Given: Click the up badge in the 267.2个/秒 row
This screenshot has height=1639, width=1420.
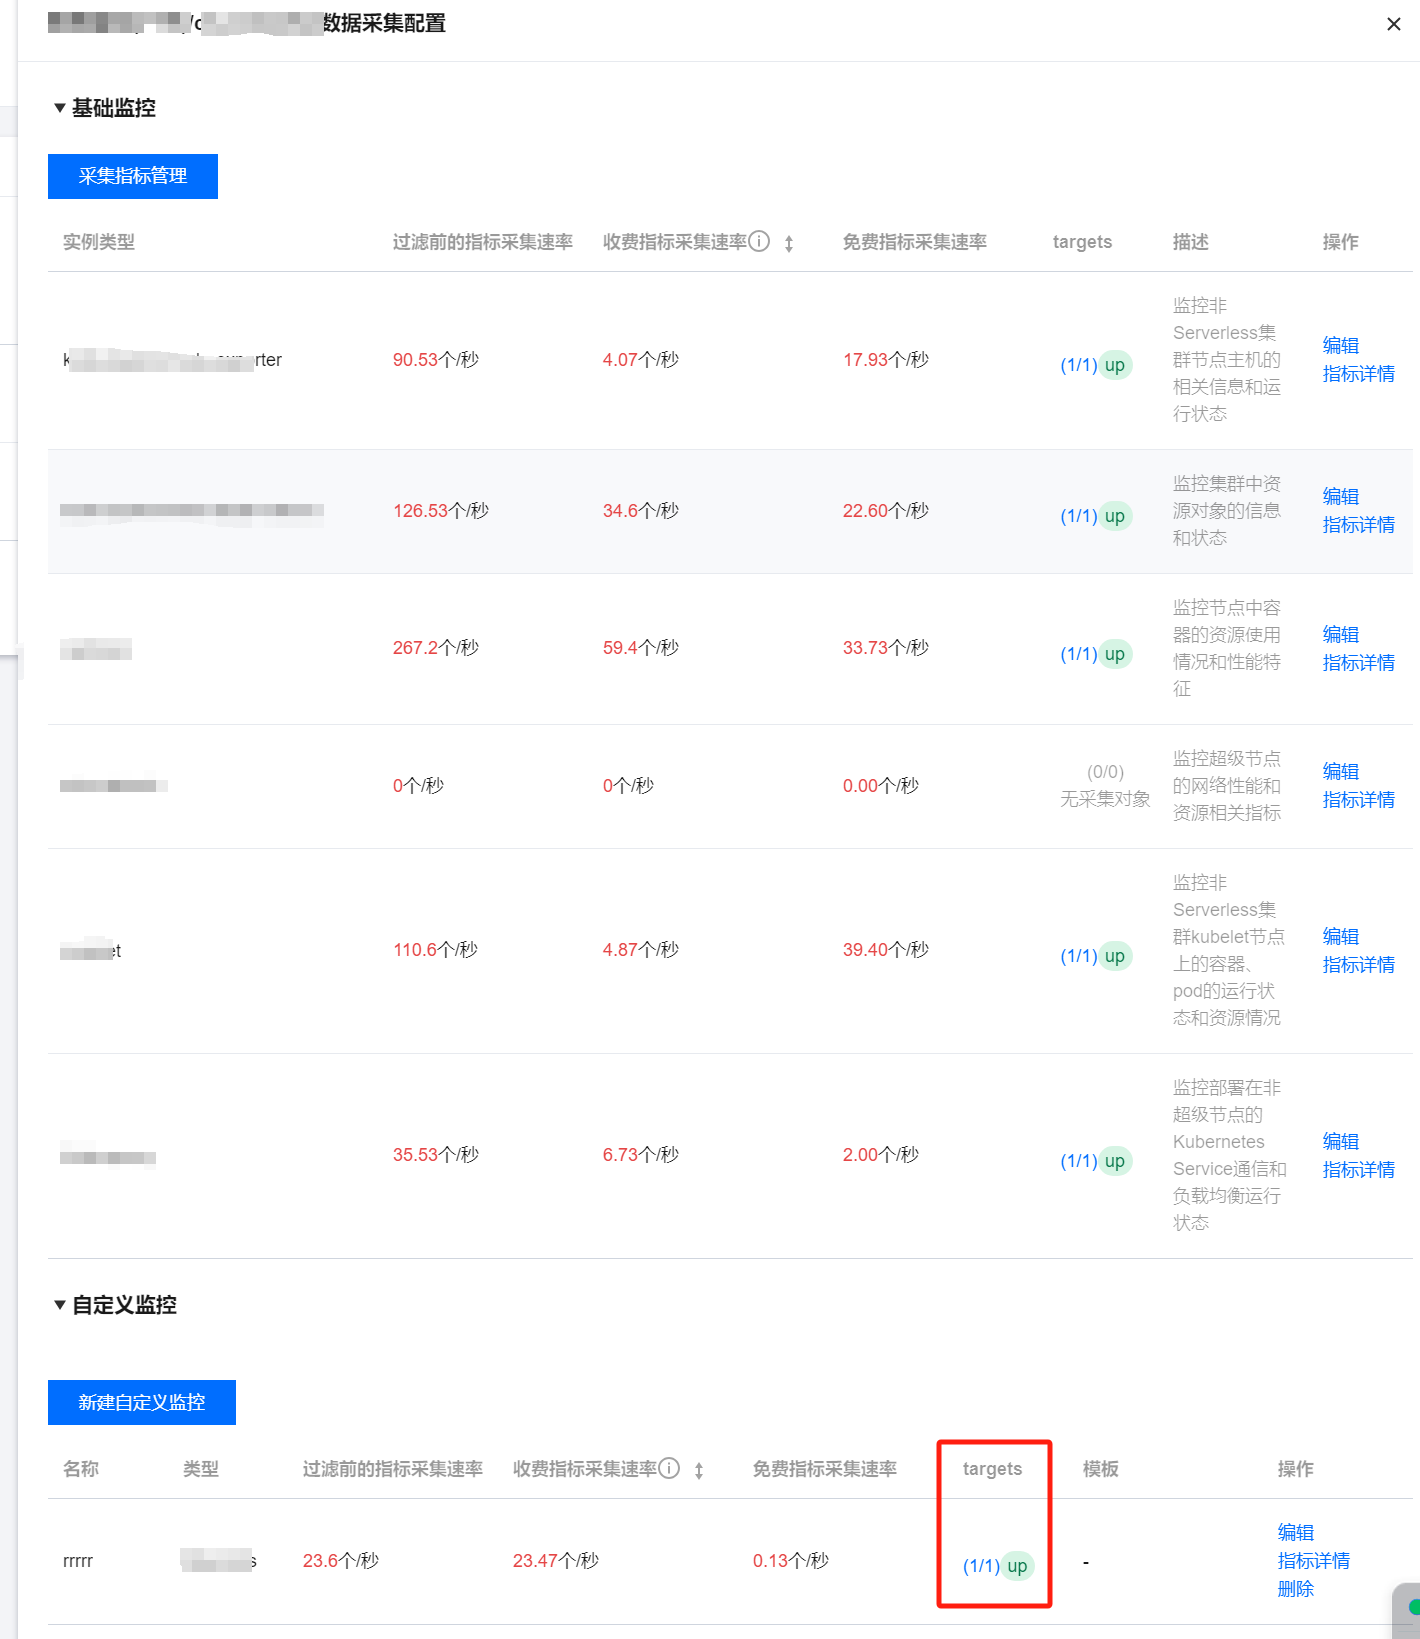Looking at the screenshot, I should click(1115, 654).
